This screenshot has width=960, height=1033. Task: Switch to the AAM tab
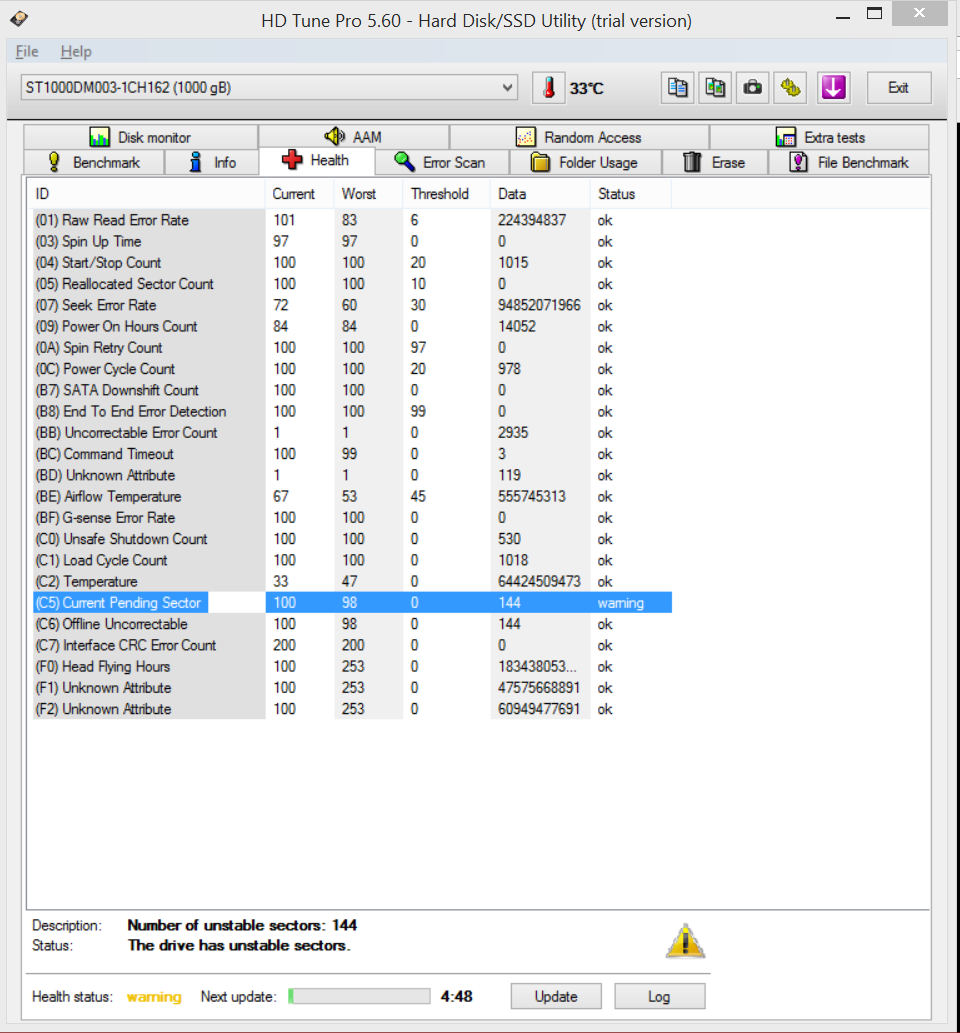click(x=354, y=137)
